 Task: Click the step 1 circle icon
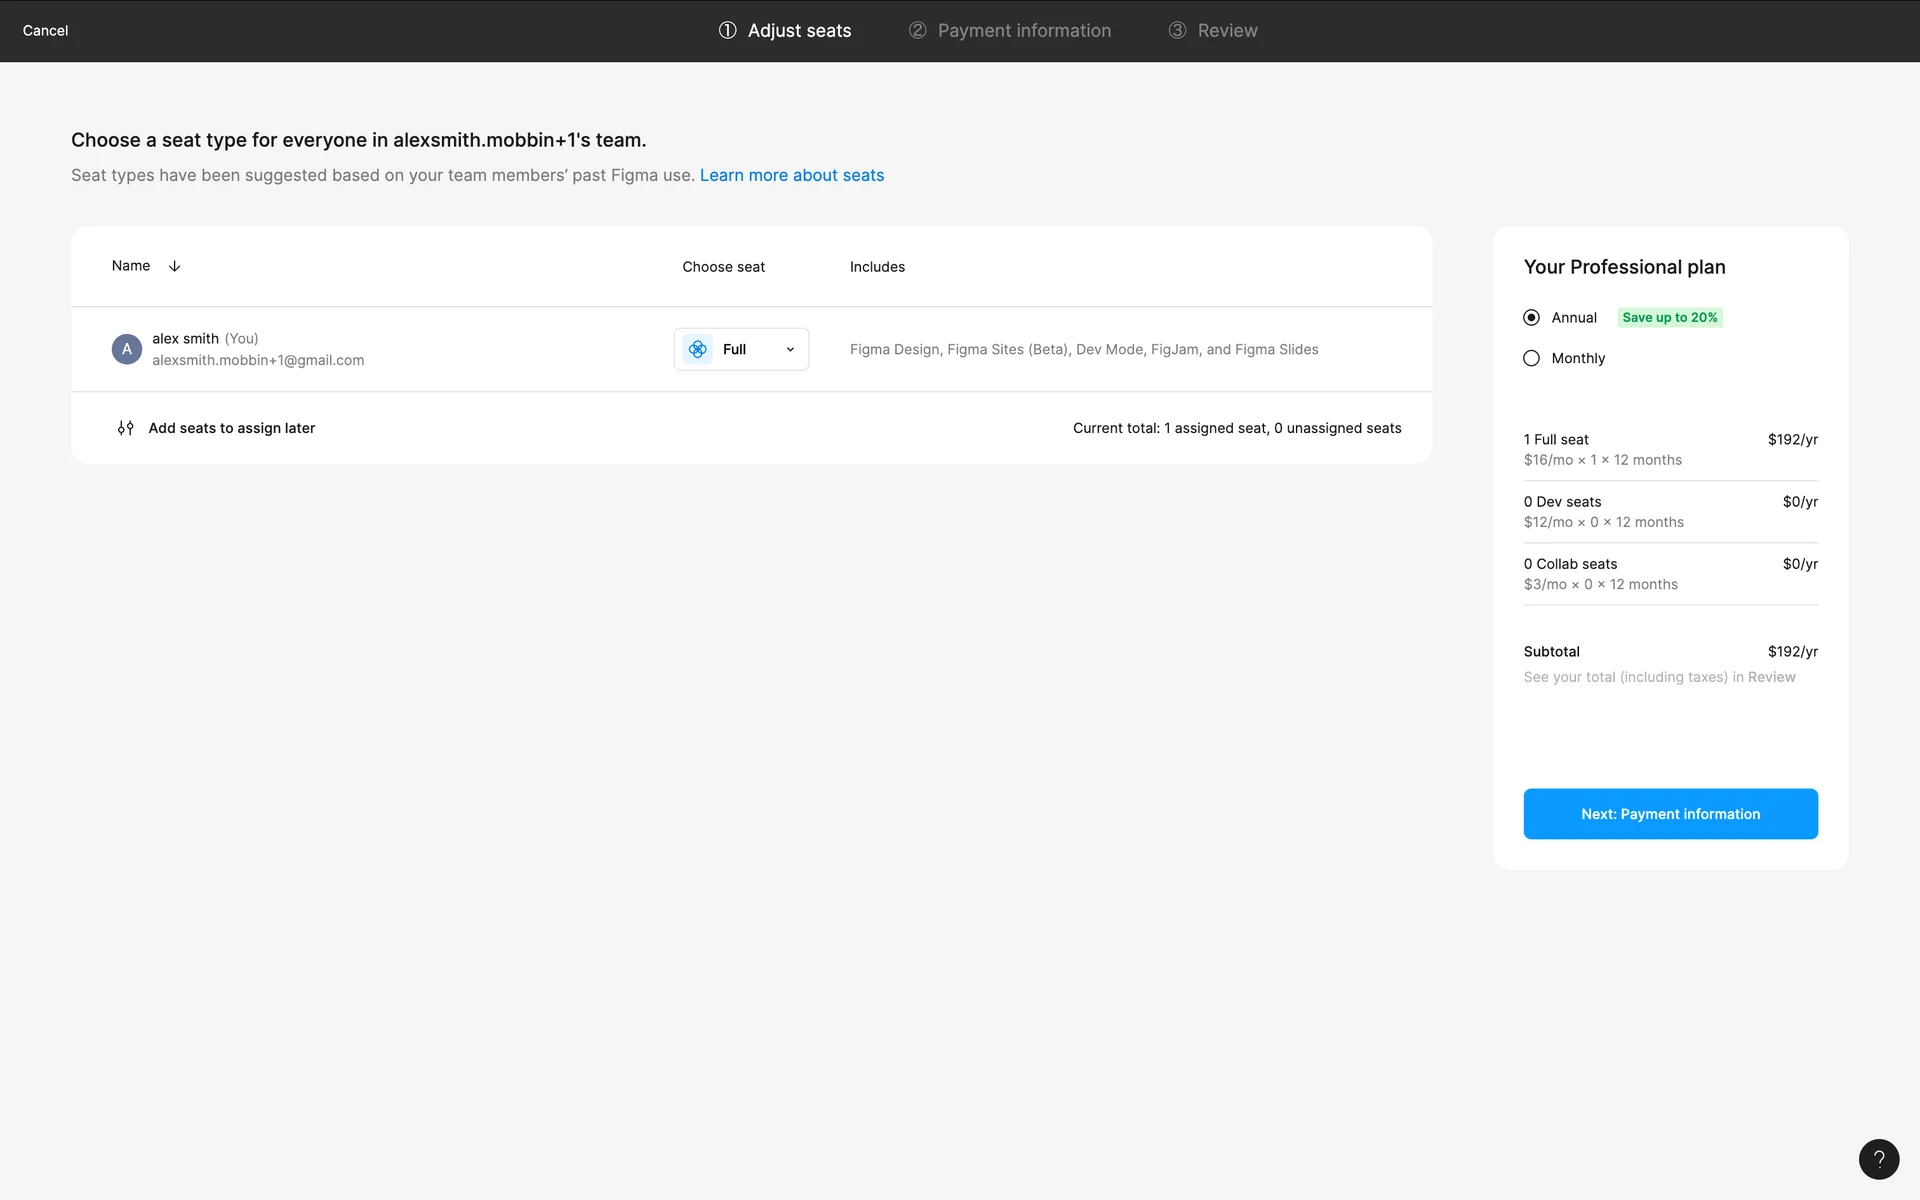(727, 30)
